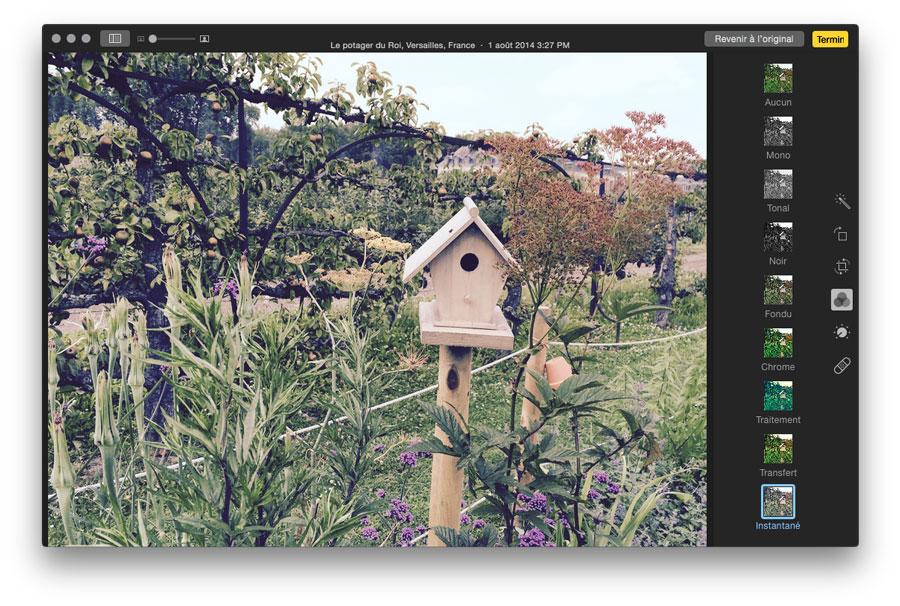900x606 pixels.
Task: Click the small thumbnail zoom-out icon
Action: pos(141,39)
